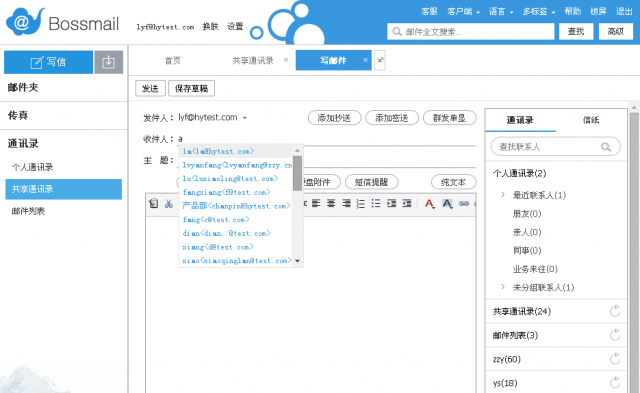The width and height of the screenshot is (640, 393).
Task: Expand the 未分组联系人(1) group
Action: coord(503,287)
